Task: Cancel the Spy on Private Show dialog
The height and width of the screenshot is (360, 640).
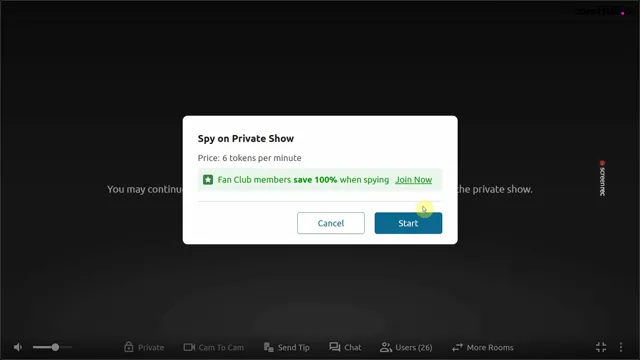Action: [x=331, y=223]
